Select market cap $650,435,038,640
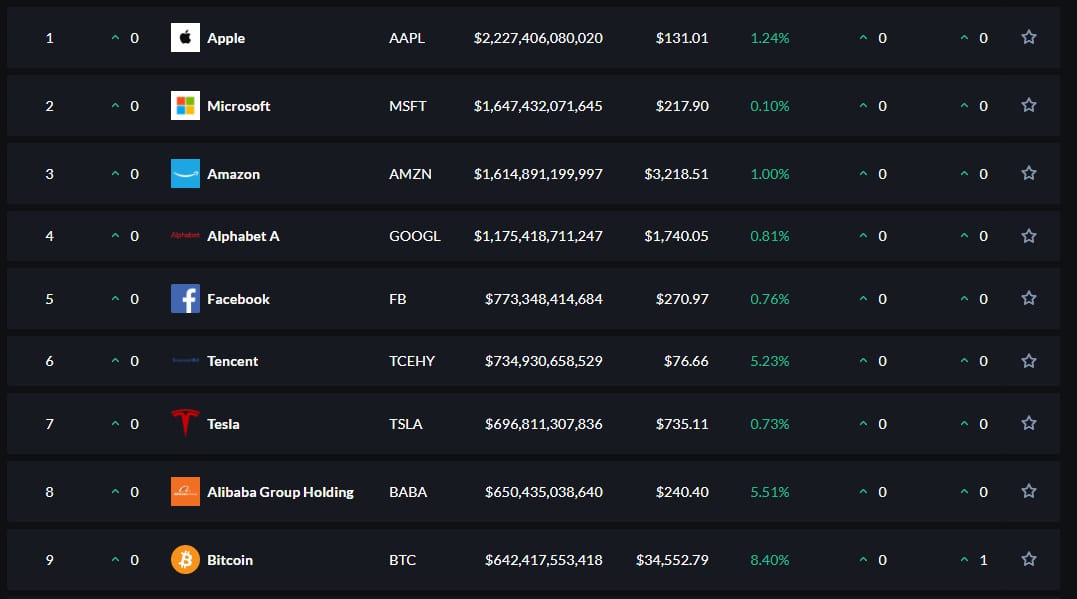 coord(543,493)
